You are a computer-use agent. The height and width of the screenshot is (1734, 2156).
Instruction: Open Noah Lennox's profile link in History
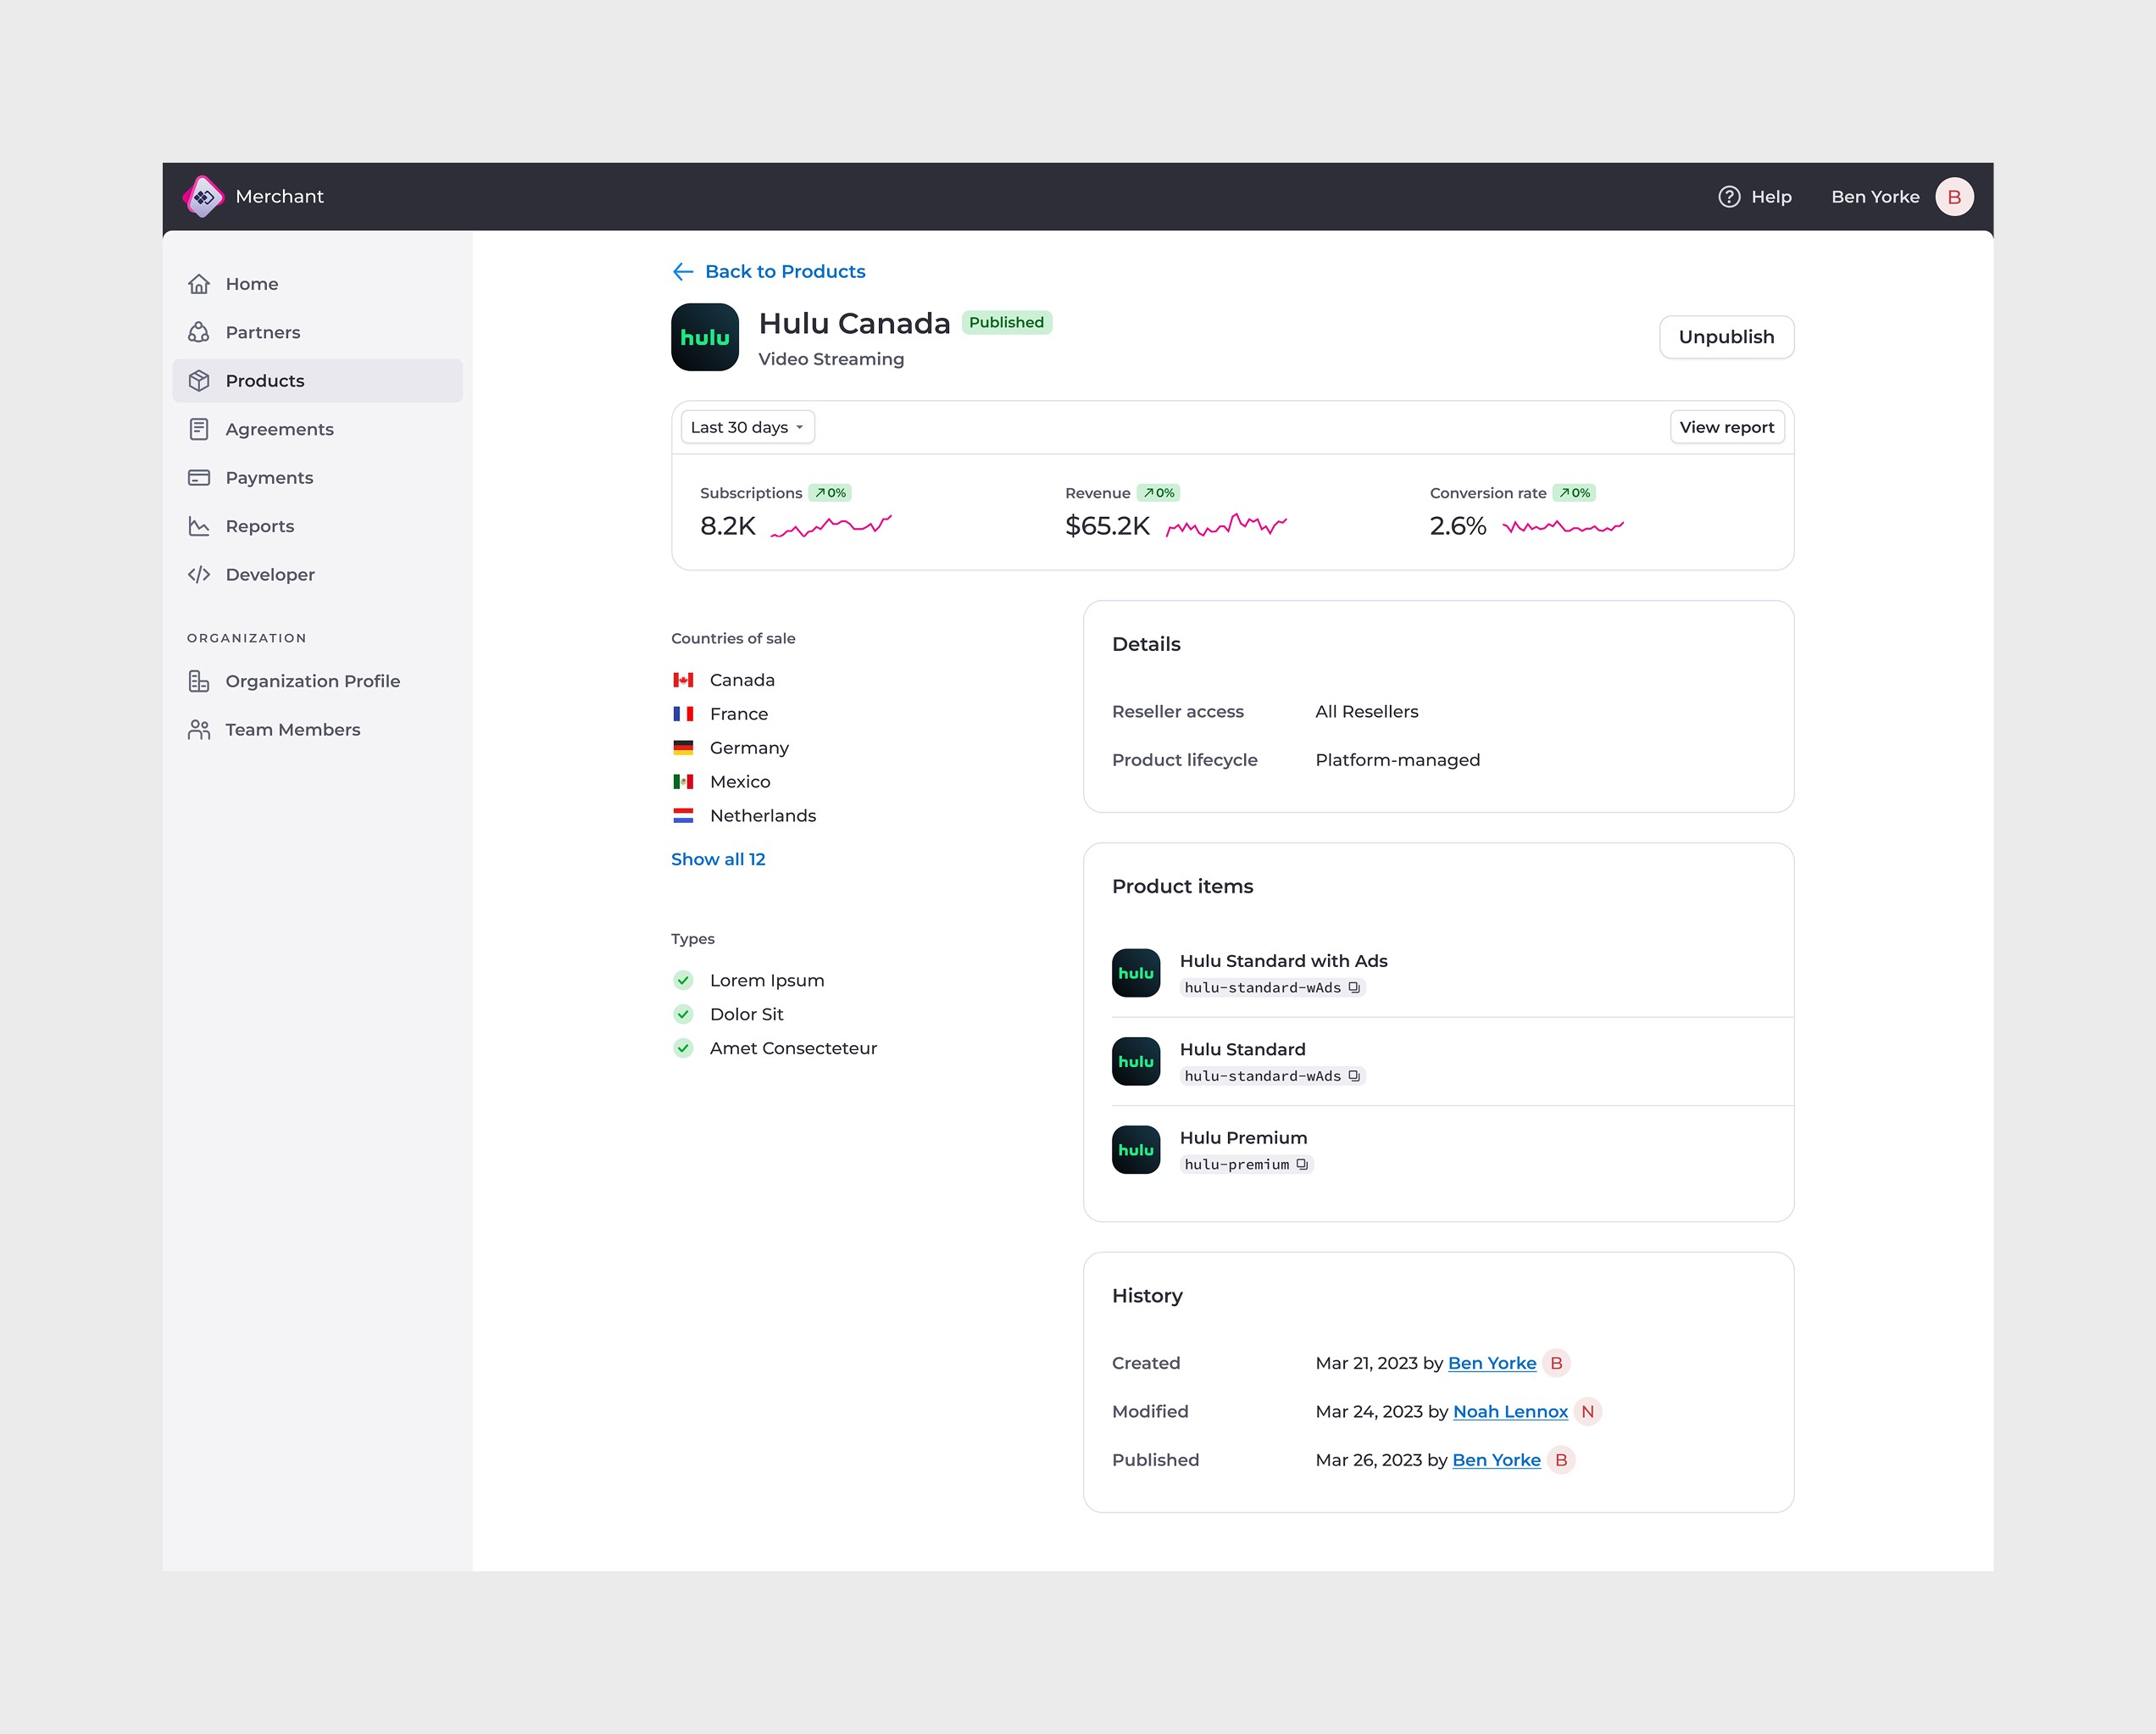click(1510, 1411)
